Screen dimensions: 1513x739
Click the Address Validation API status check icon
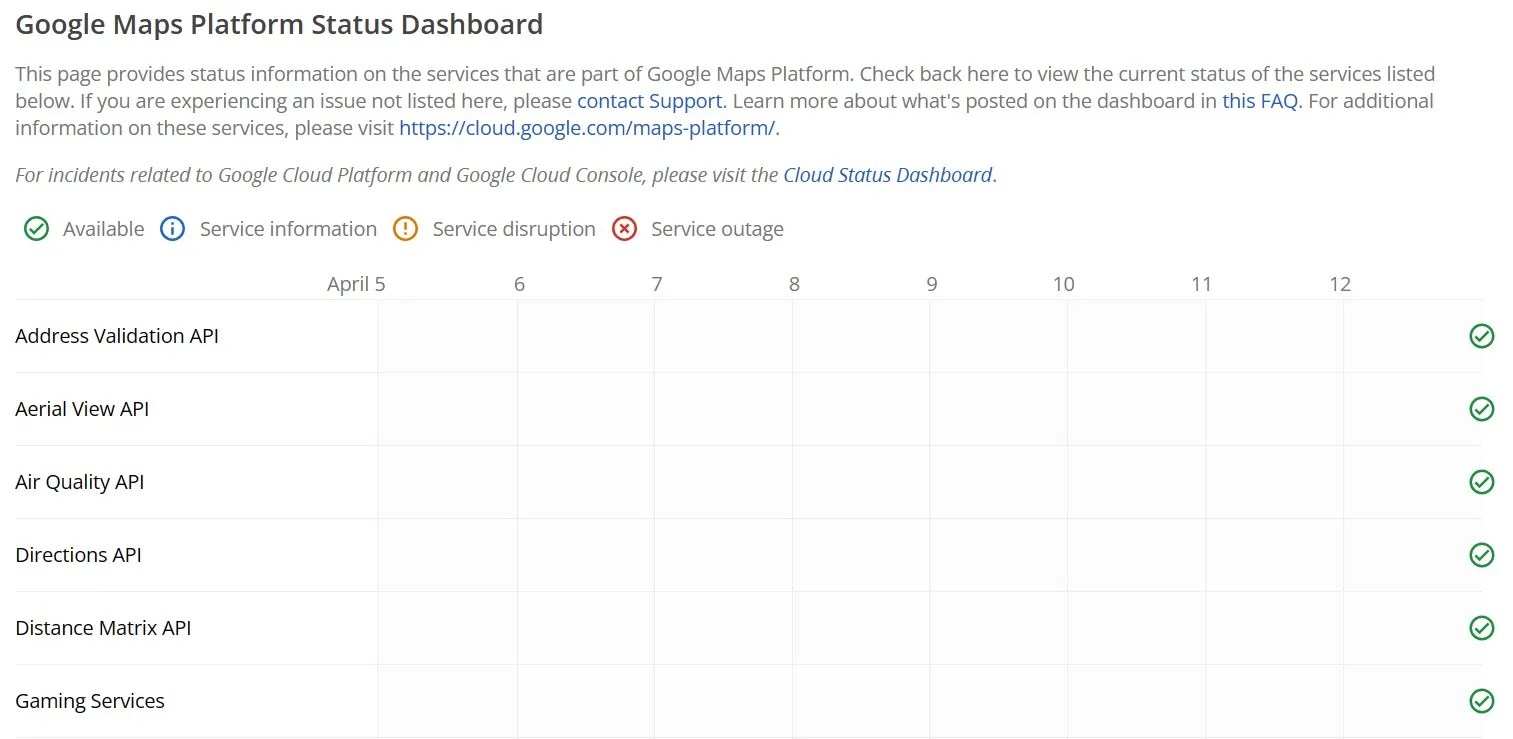[1481, 336]
